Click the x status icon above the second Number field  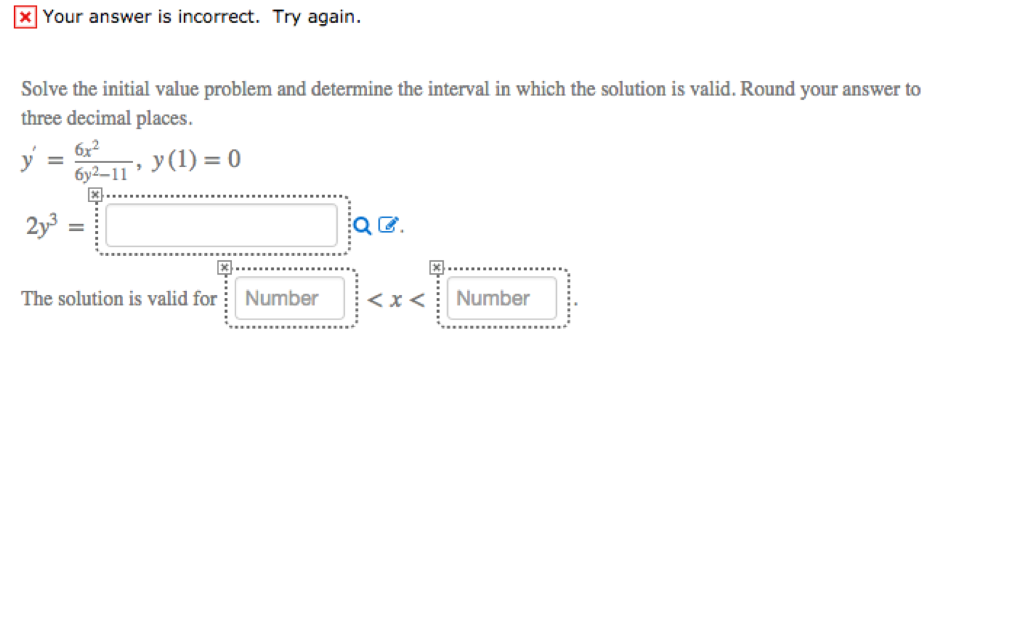[436, 267]
